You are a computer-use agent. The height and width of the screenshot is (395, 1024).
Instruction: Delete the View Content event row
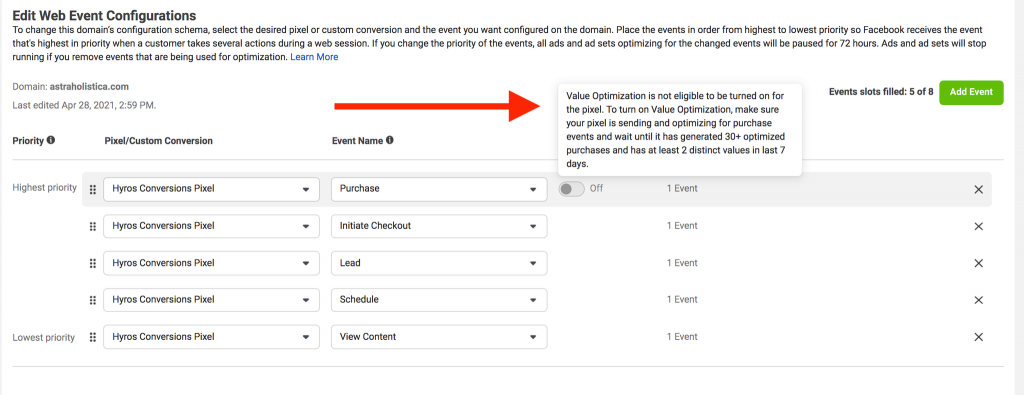[978, 337]
